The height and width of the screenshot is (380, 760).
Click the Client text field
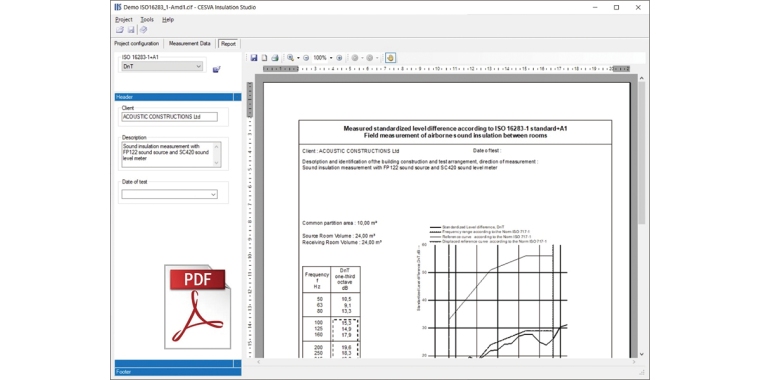pos(169,117)
